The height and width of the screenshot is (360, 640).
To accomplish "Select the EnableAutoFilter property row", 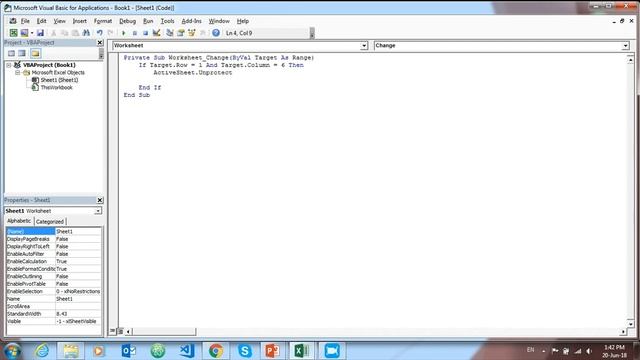I will coord(53,254).
